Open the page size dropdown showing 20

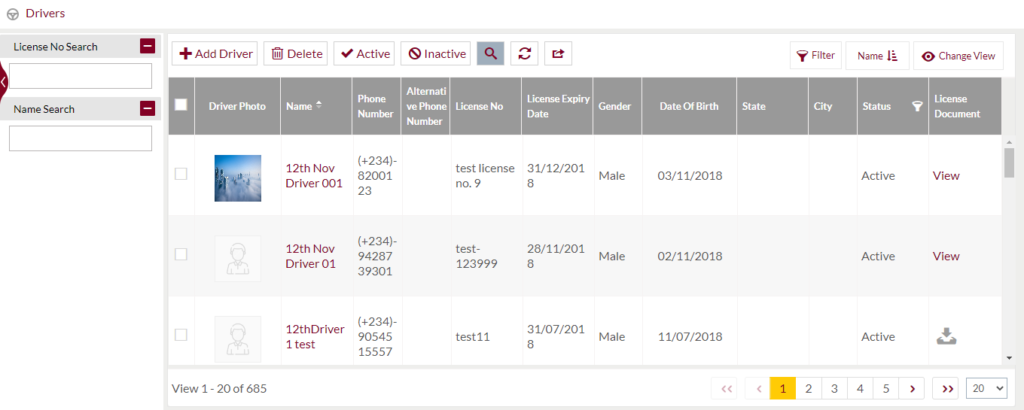pyautogui.click(x=986, y=388)
